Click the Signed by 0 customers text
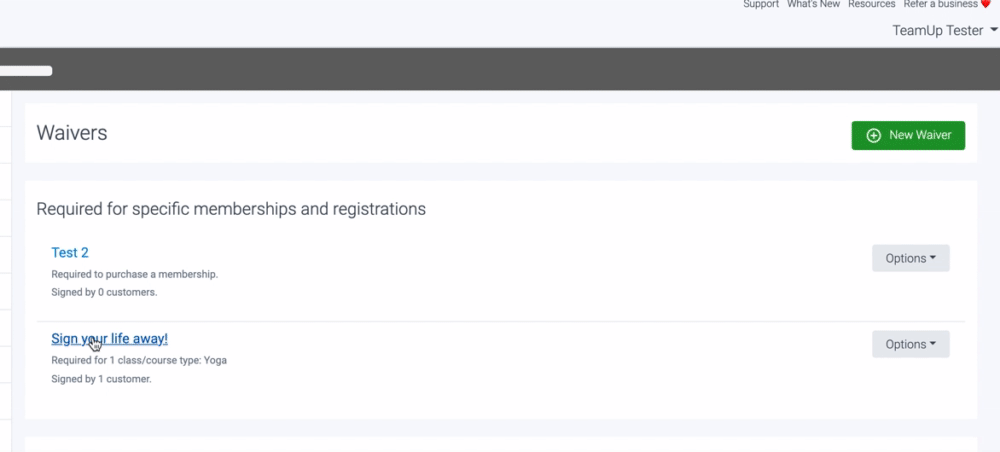1000x452 pixels. (104, 293)
